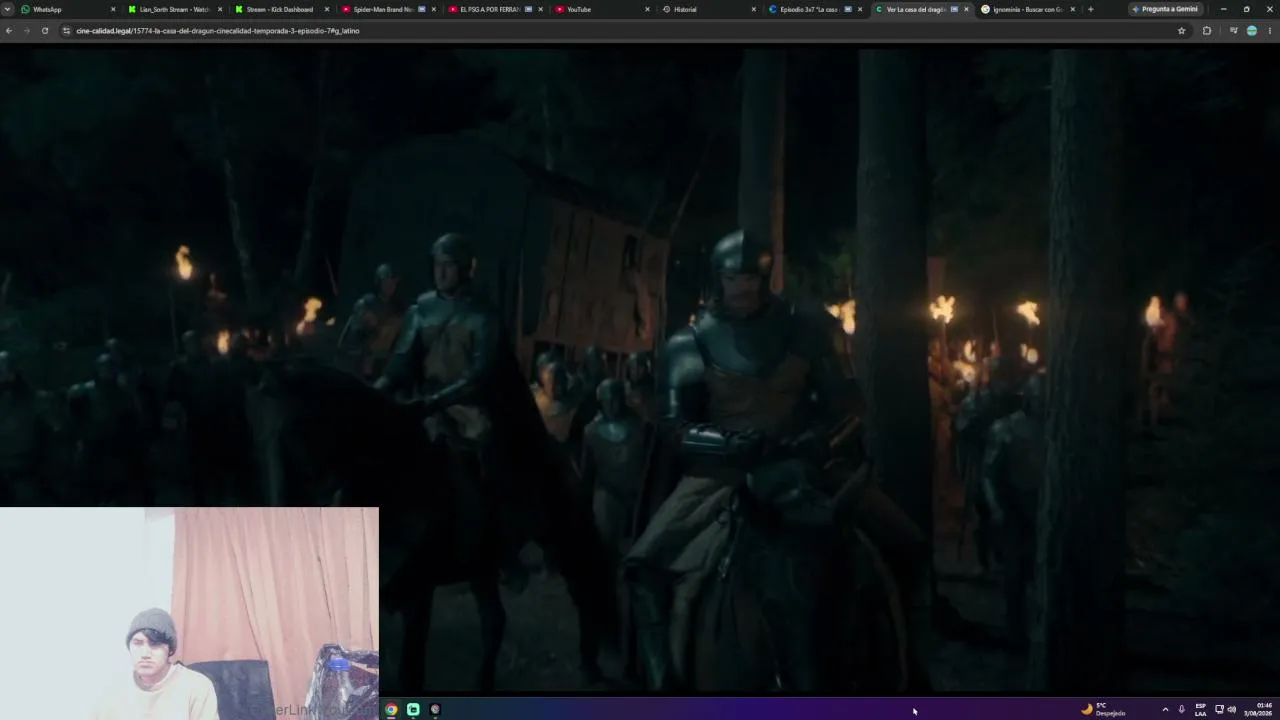Reload the current page
Screen dimensions: 1280x720
[x=45, y=31]
